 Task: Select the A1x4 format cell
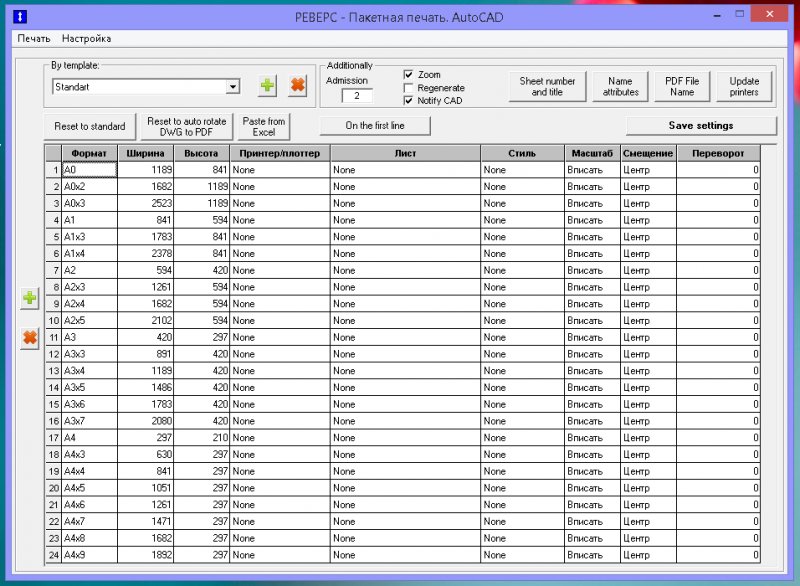(x=90, y=253)
